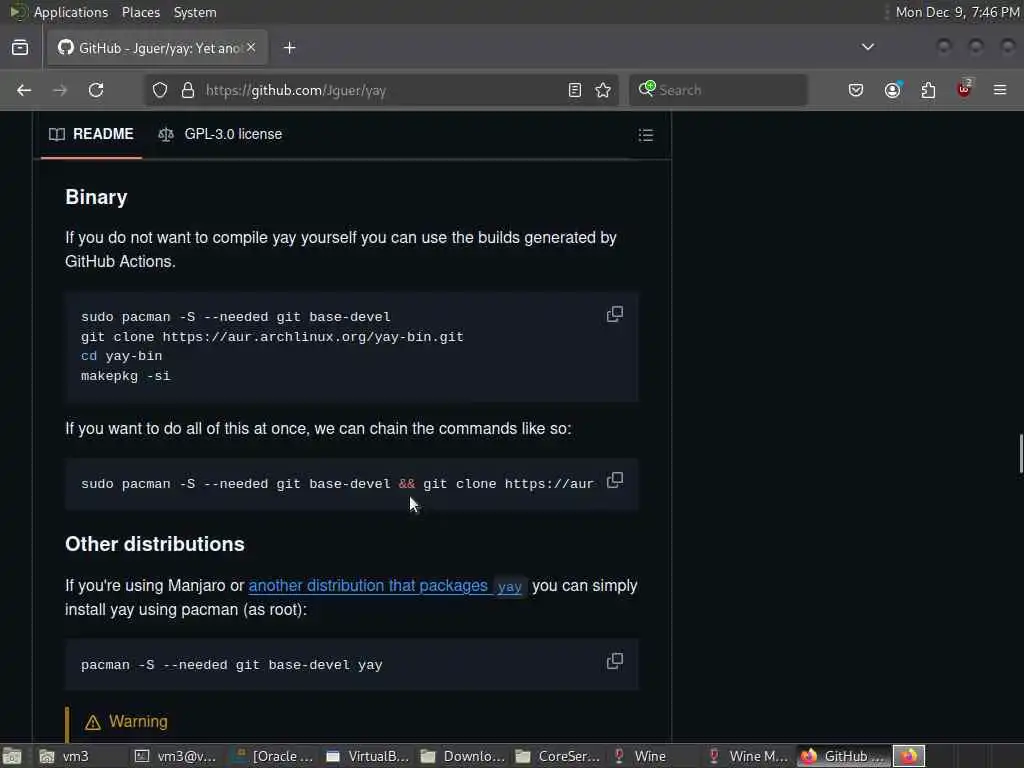Follow 'another distribution that packages' link

[x=368, y=586]
